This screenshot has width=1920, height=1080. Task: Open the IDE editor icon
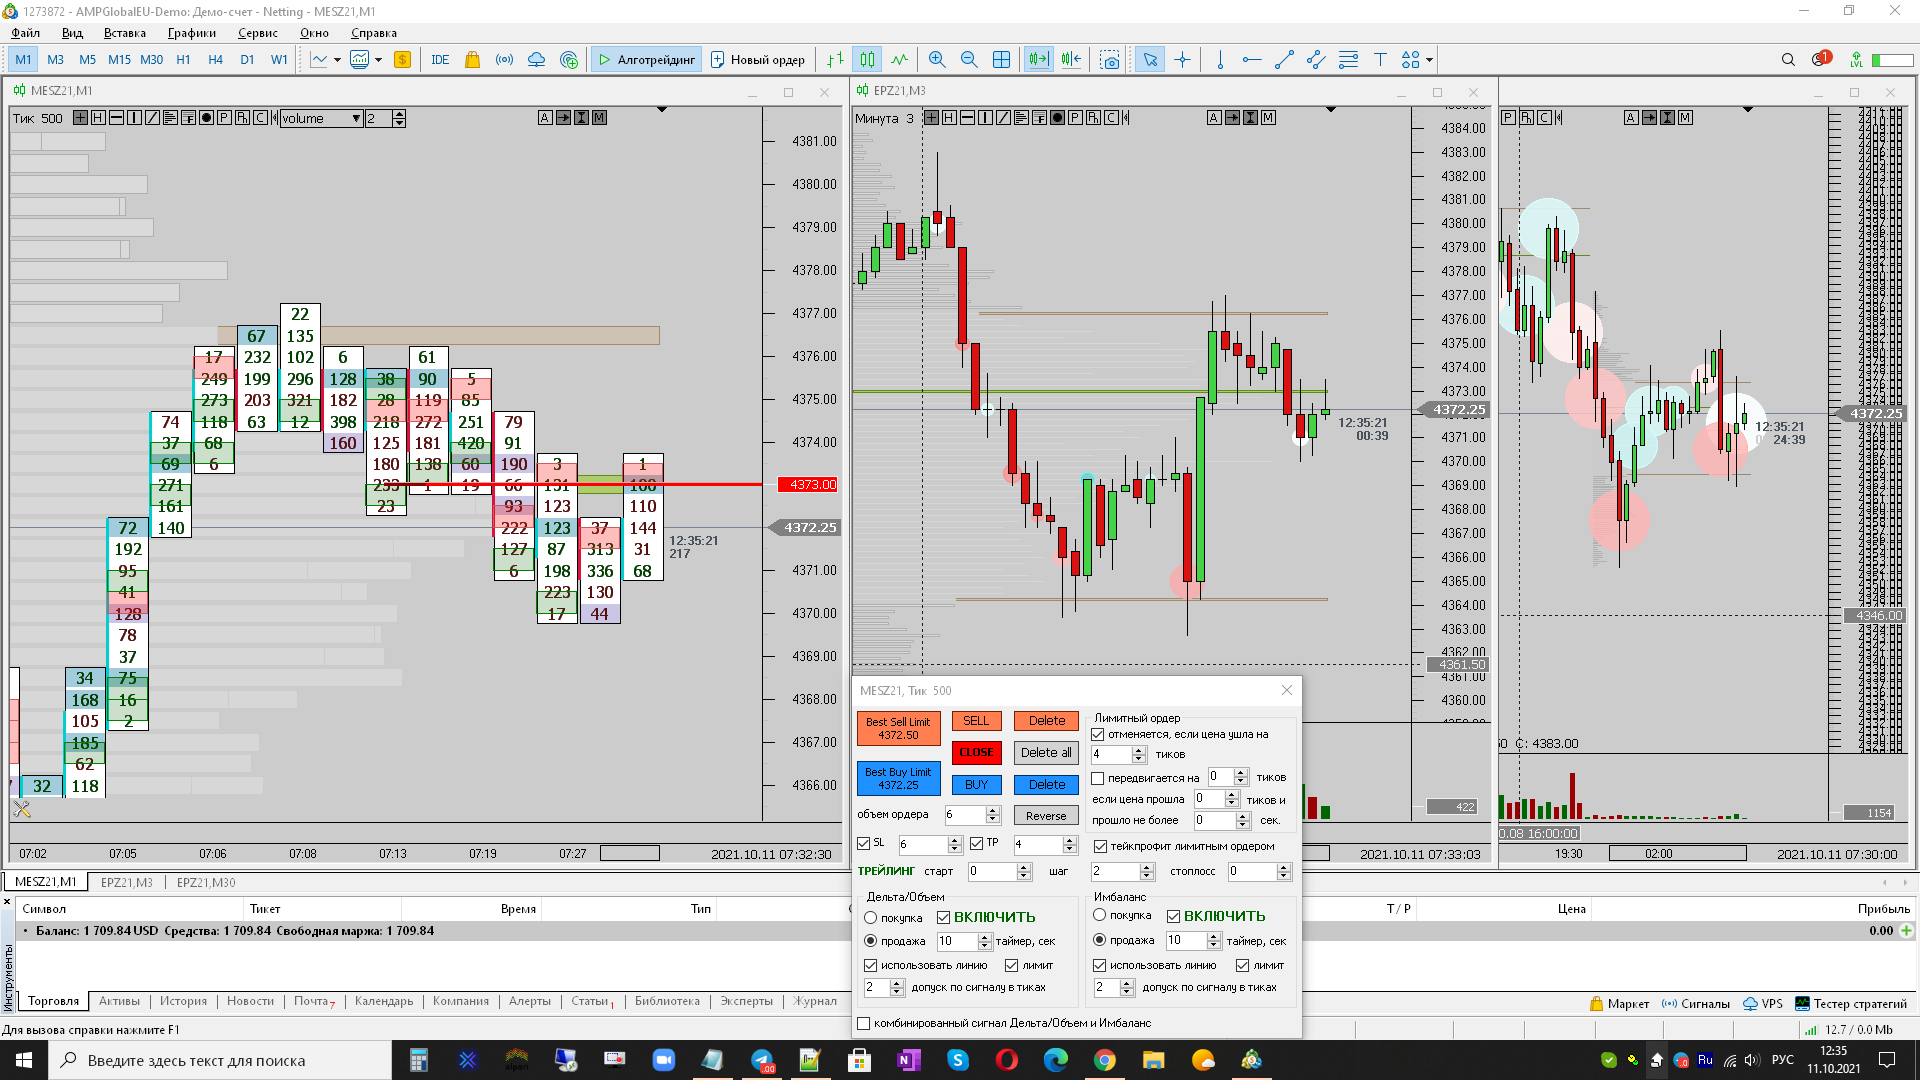tap(440, 60)
